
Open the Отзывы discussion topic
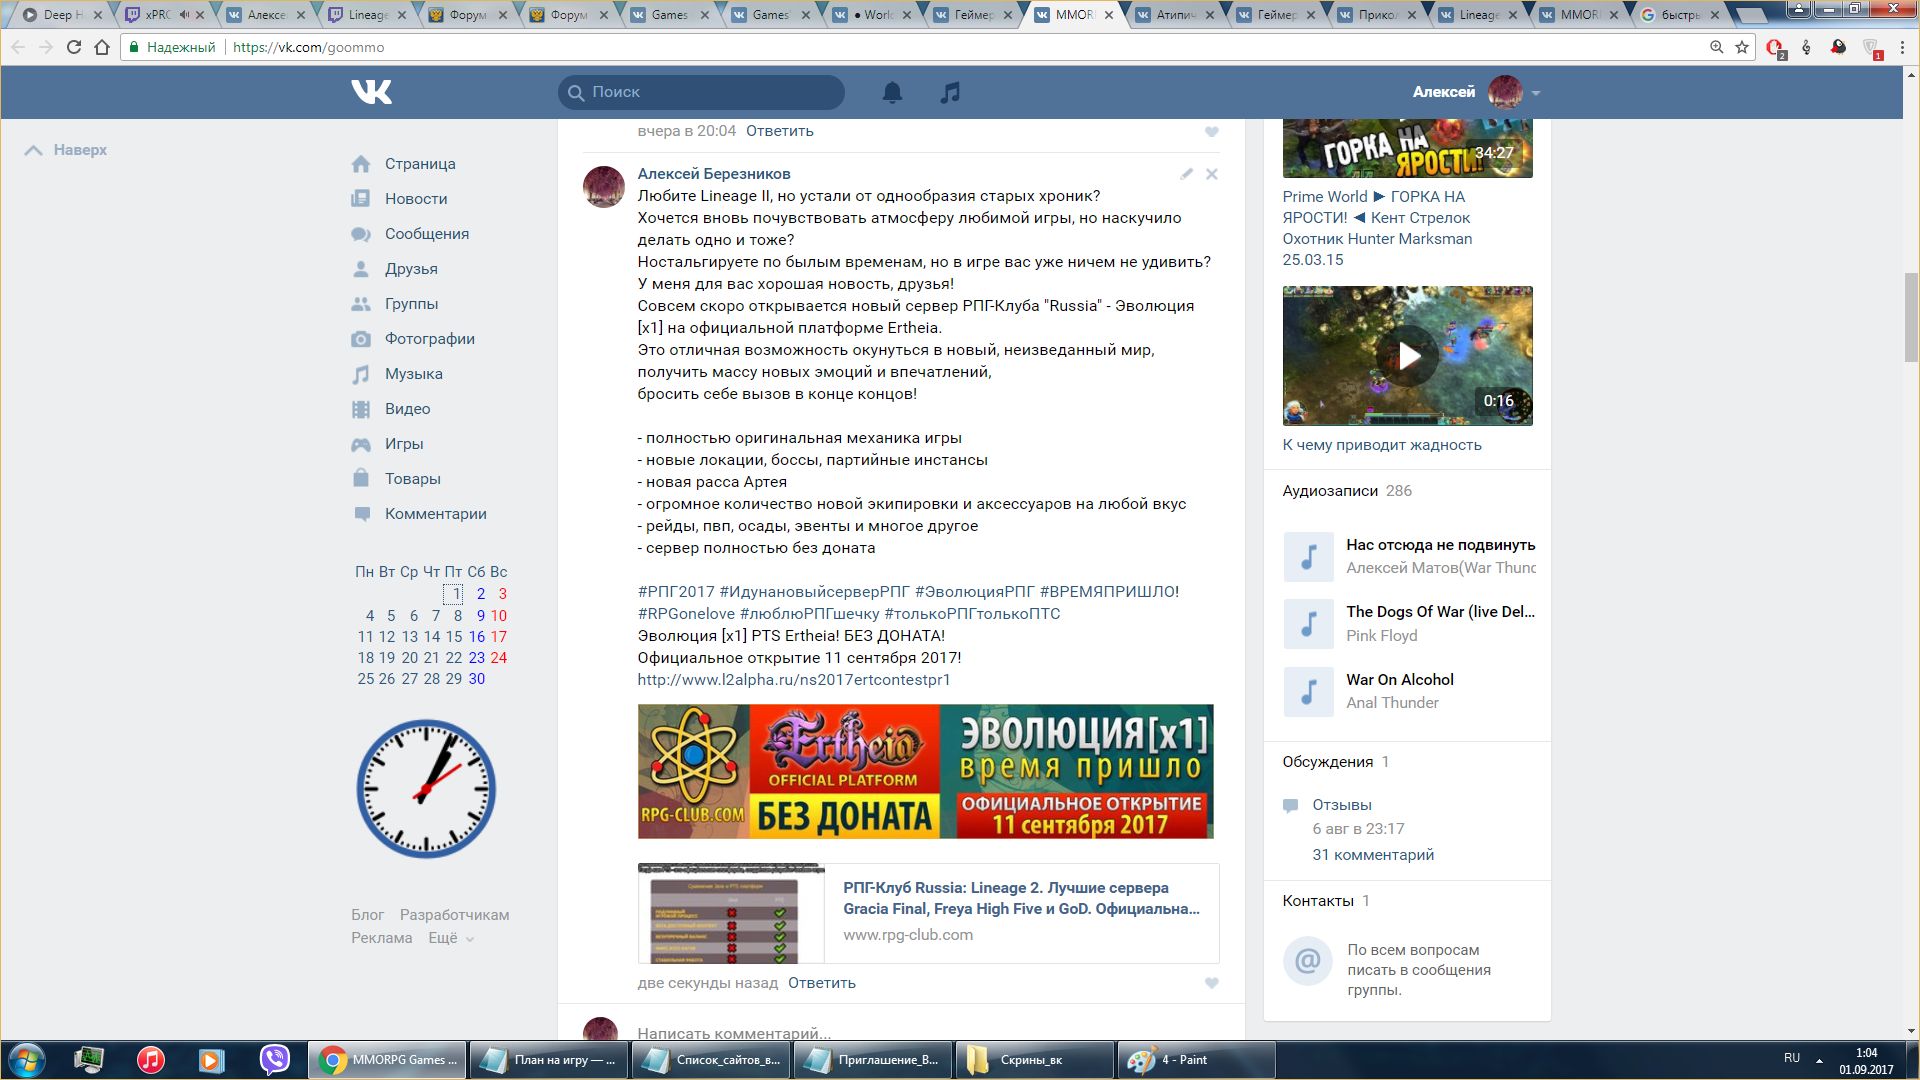1342,805
